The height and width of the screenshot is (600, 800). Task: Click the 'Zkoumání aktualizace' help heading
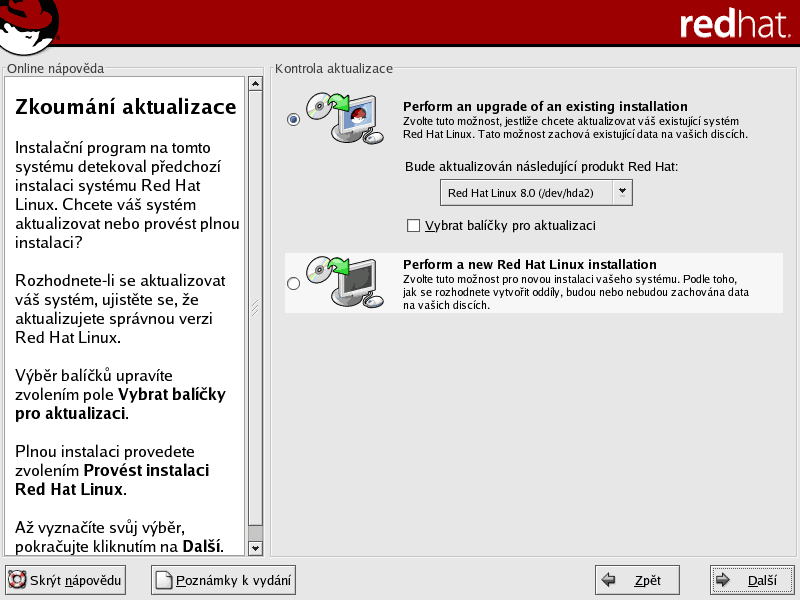point(126,107)
